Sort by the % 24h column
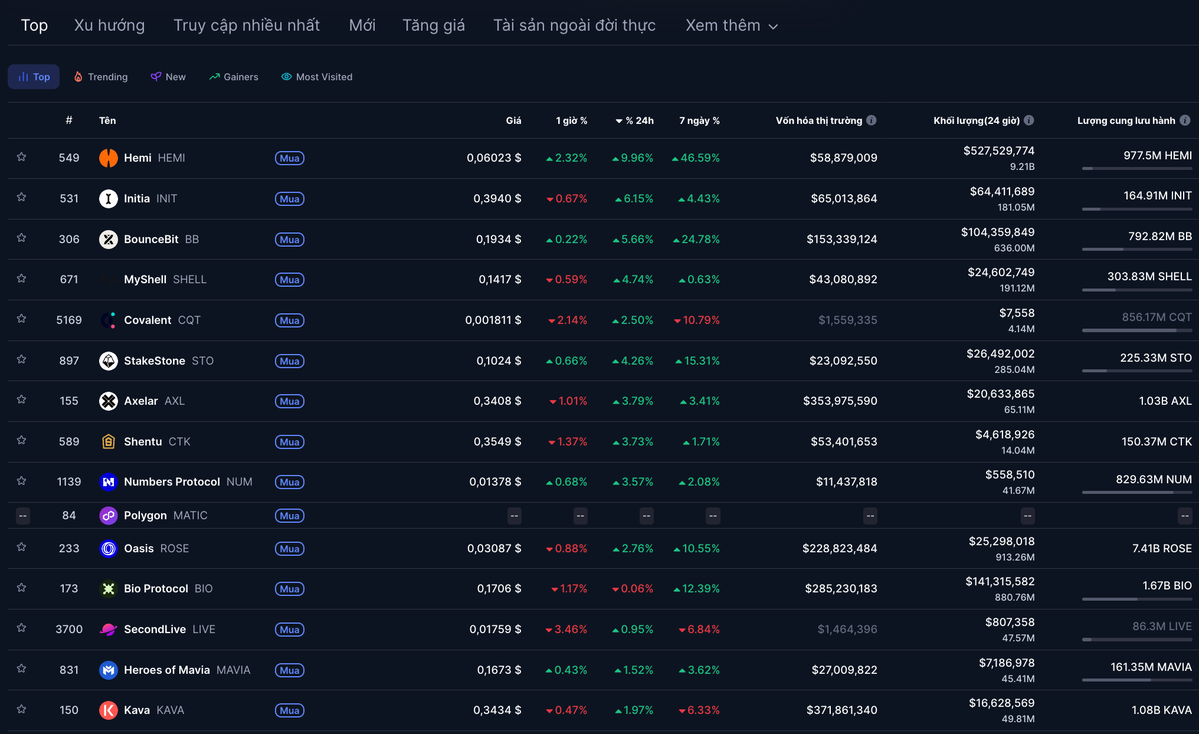The width and height of the screenshot is (1199, 734). pyautogui.click(x=634, y=121)
